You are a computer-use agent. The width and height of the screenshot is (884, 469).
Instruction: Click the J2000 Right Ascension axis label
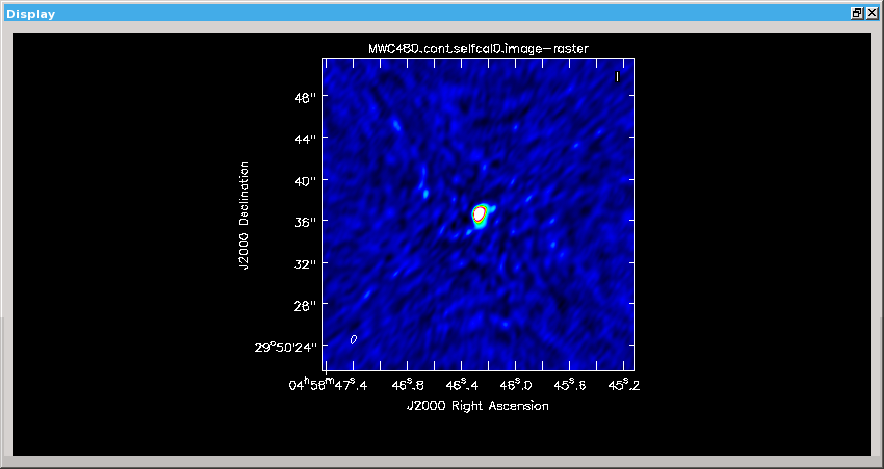478,406
